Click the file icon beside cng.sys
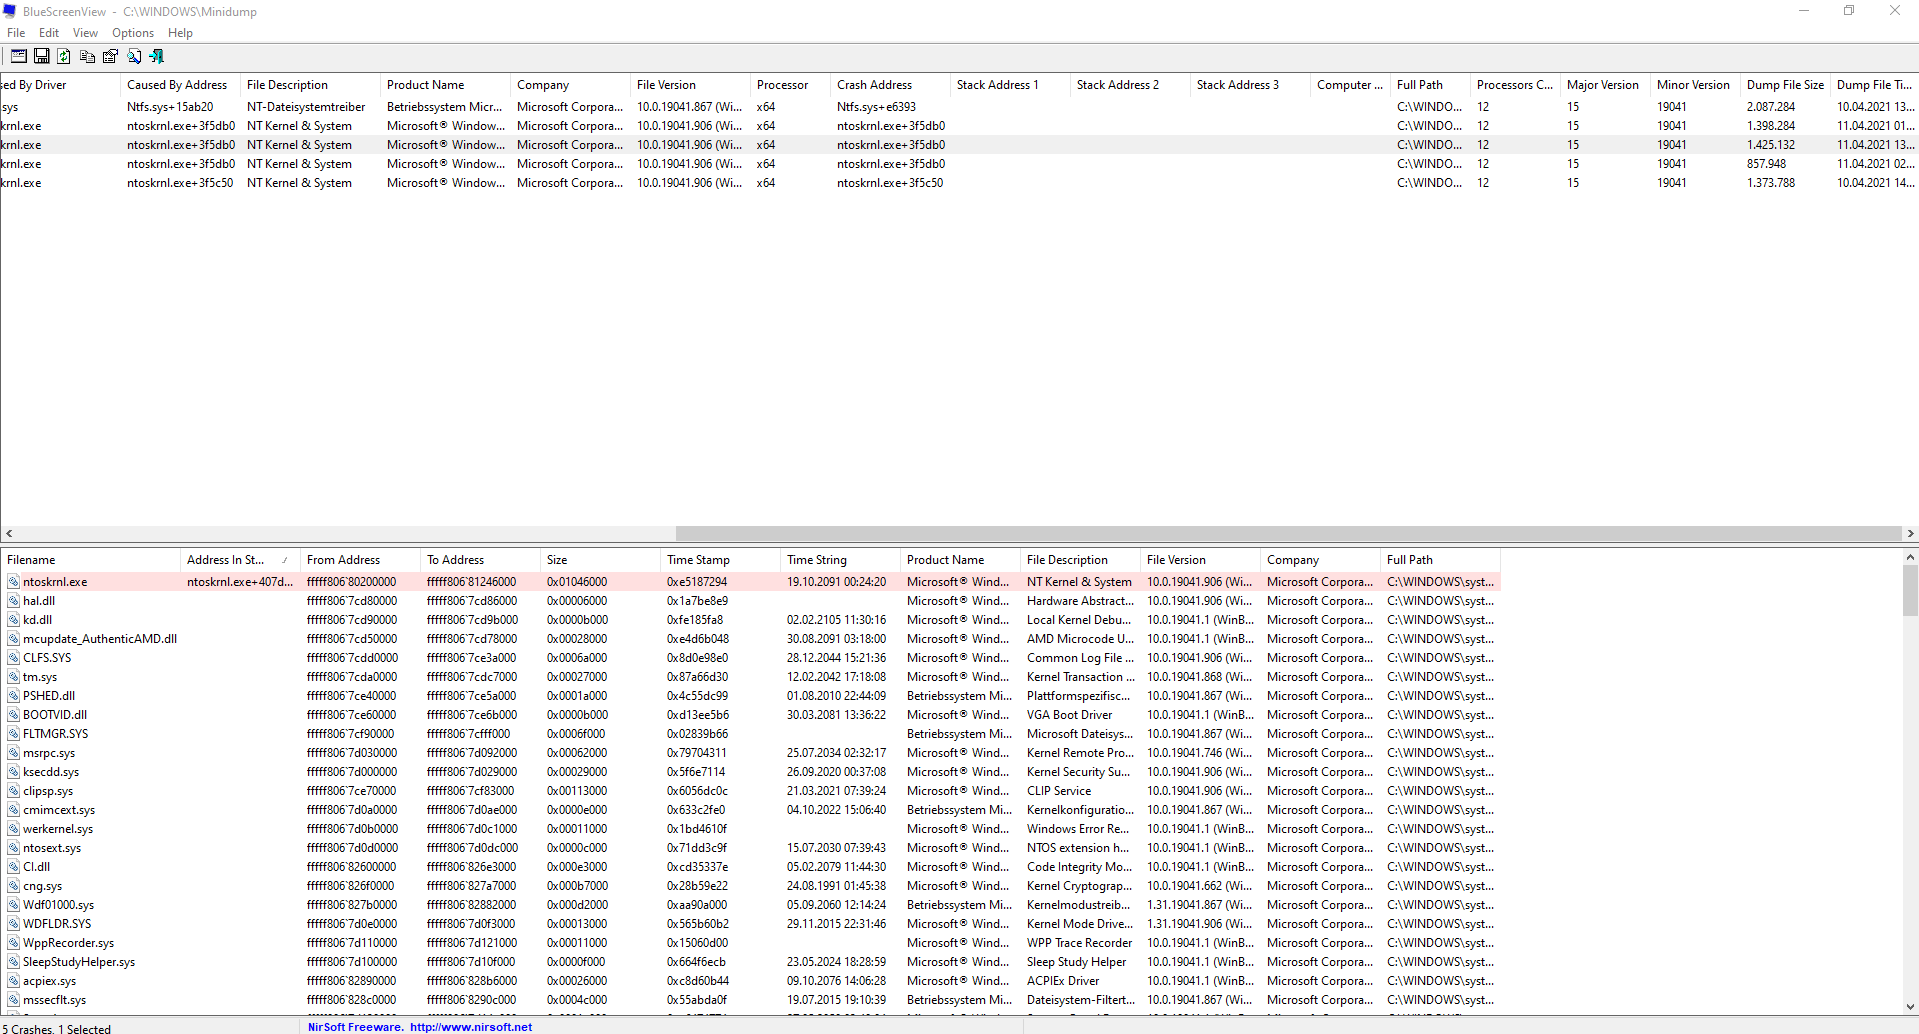Viewport: 1919px width, 1034px height. click(14, 886)
